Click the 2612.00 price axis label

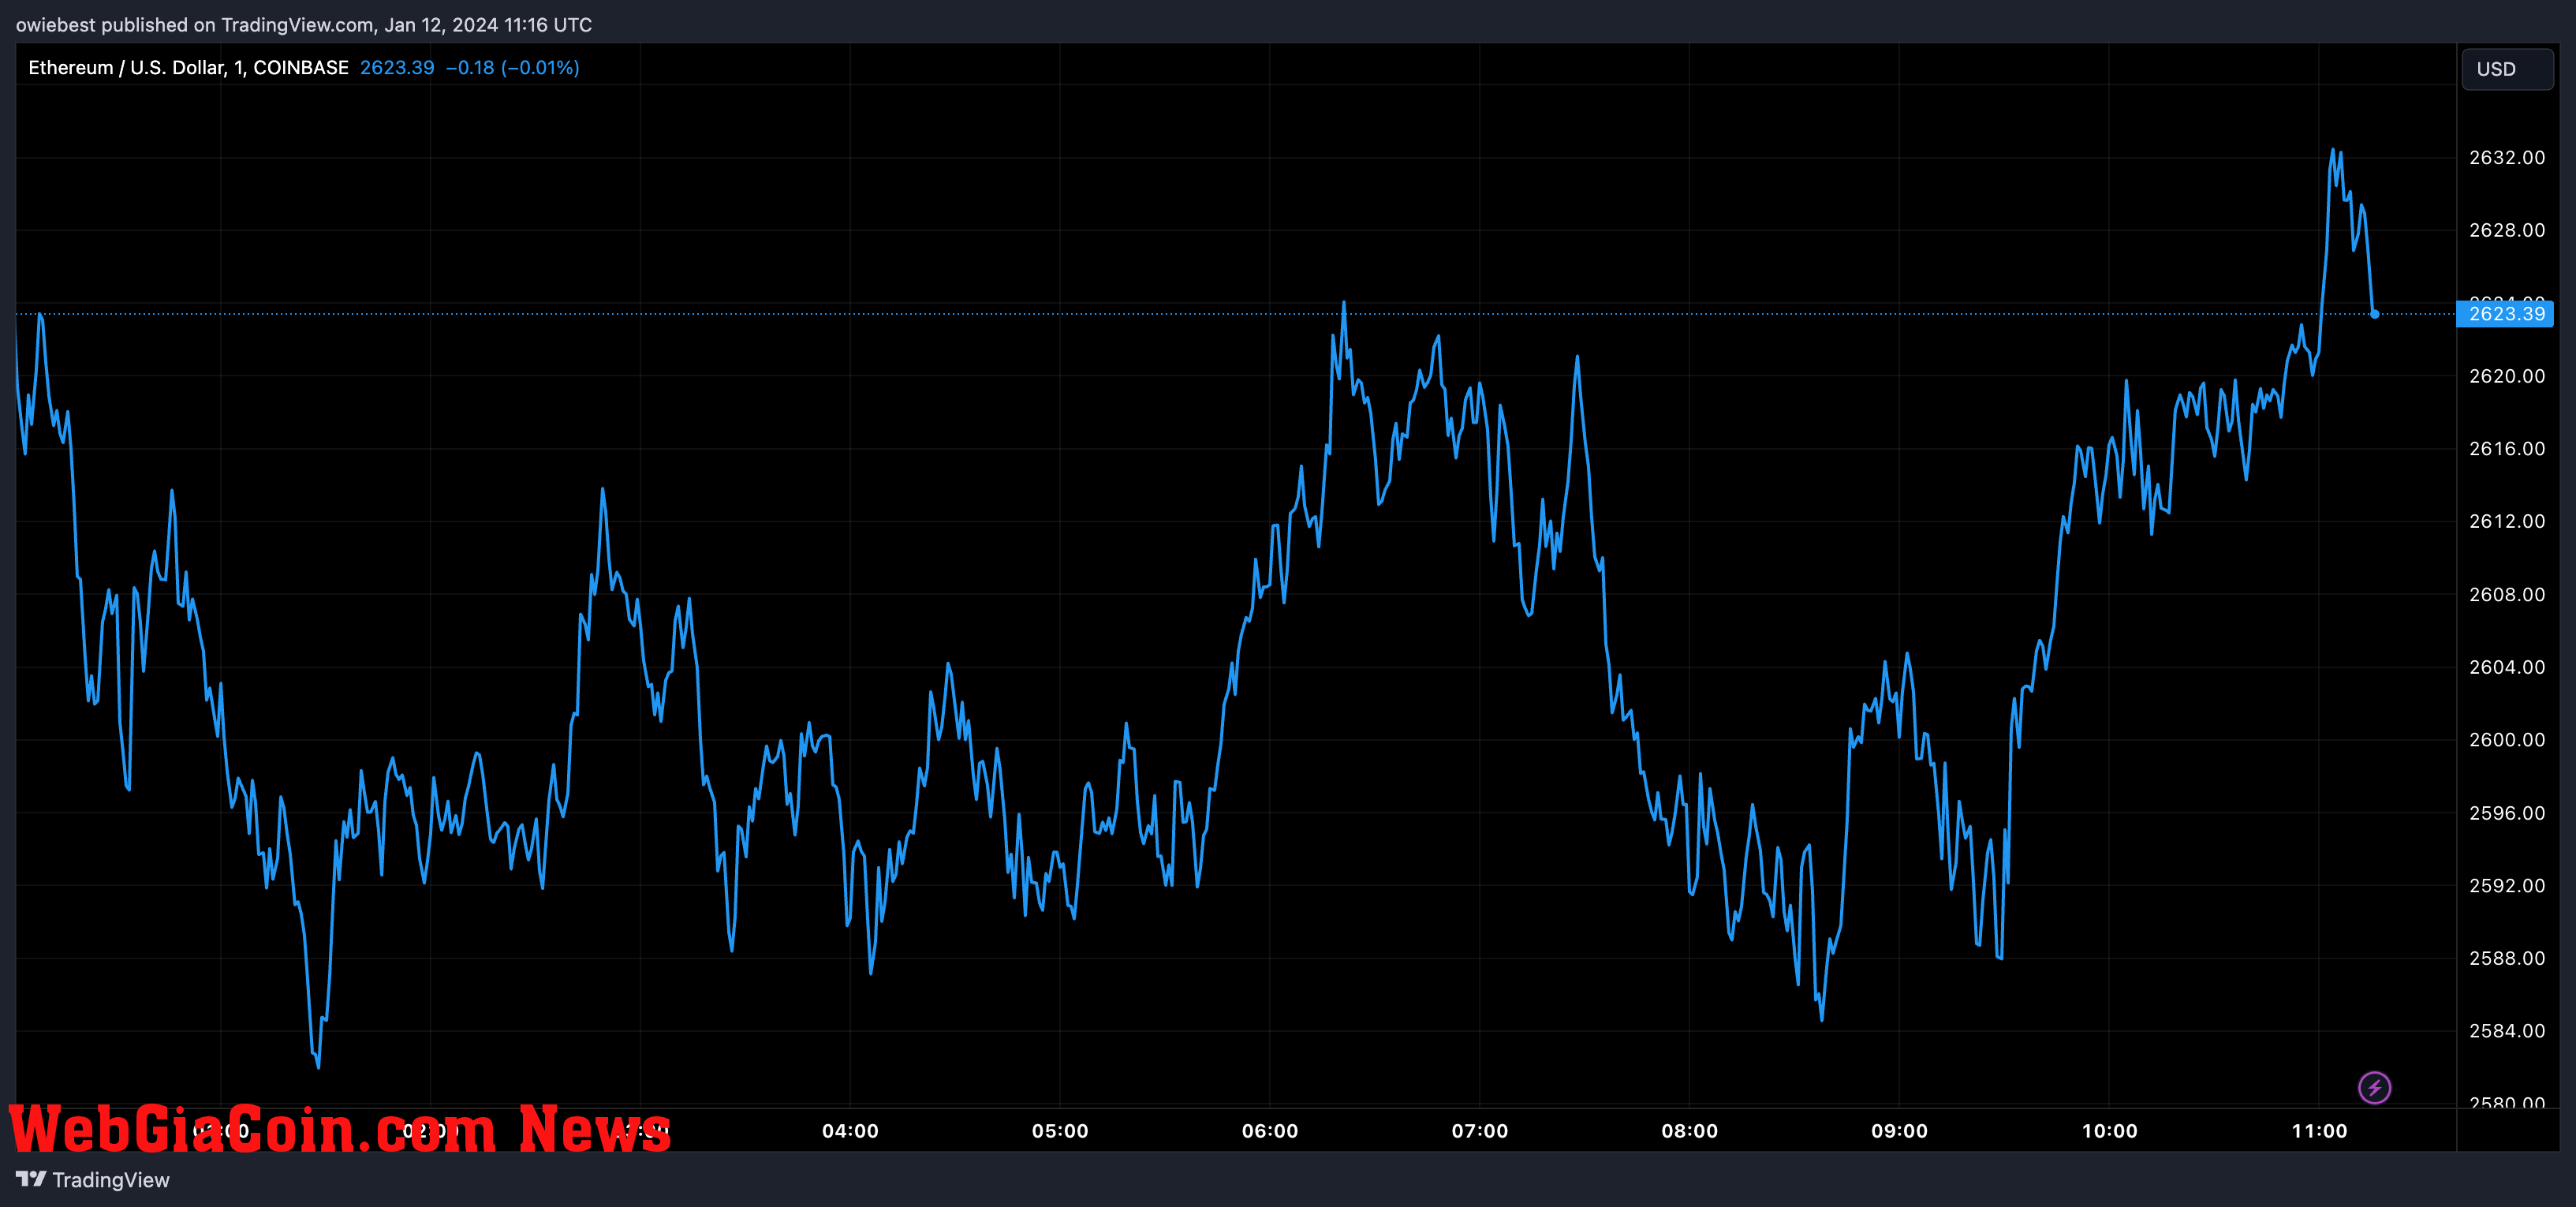click(2507, 521)
